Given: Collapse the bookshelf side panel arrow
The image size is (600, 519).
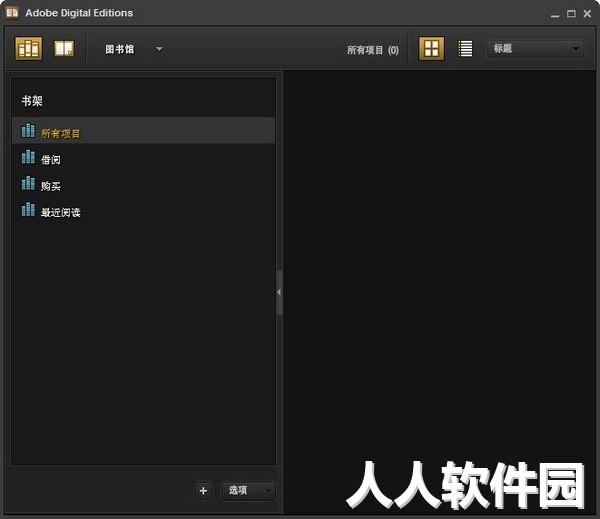Looking at the screenshot, I should (x=279, y=292).
